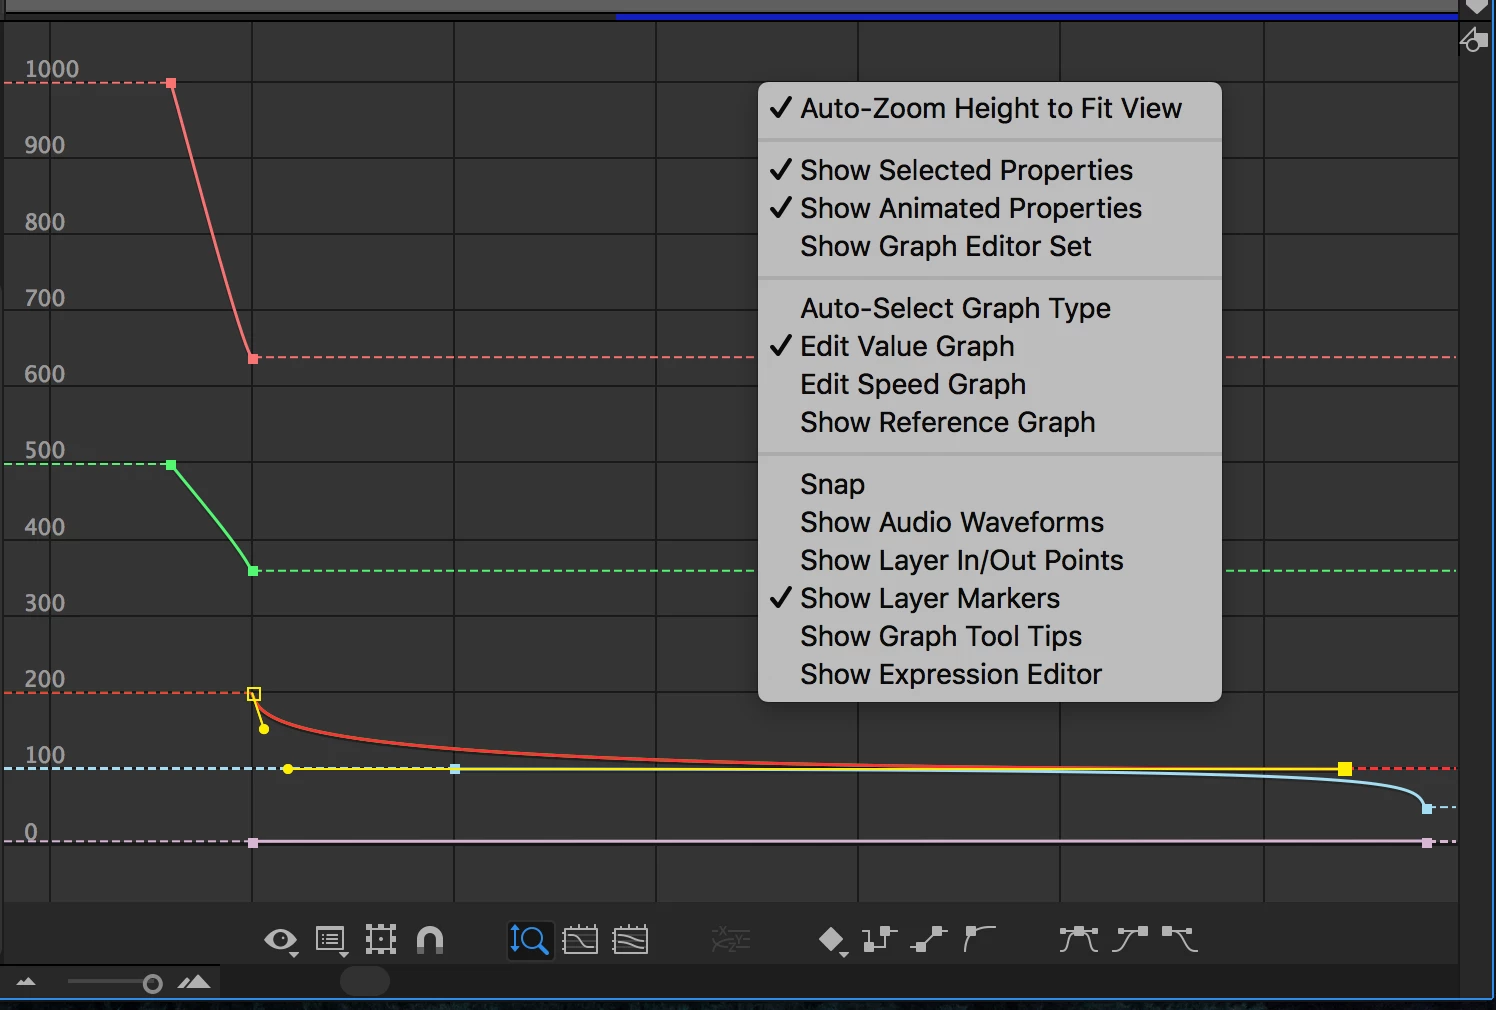
Task: Toggle the Snap magnet icon
Action: tap(430, 939)
